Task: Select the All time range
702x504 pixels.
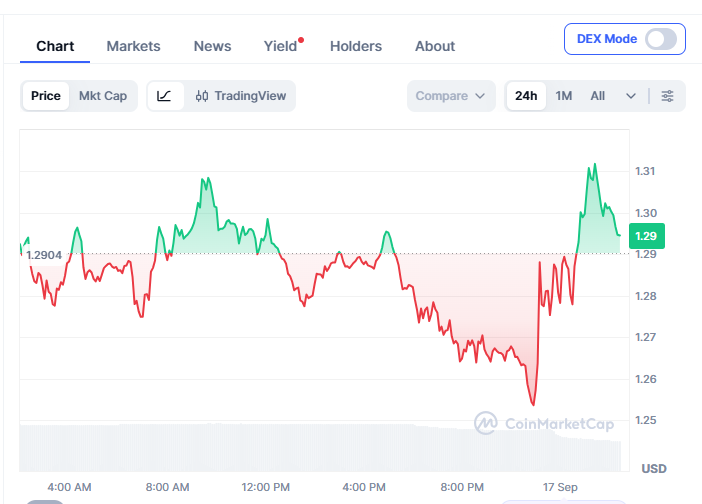Action: pyautogui.click(x=597, y=96)
